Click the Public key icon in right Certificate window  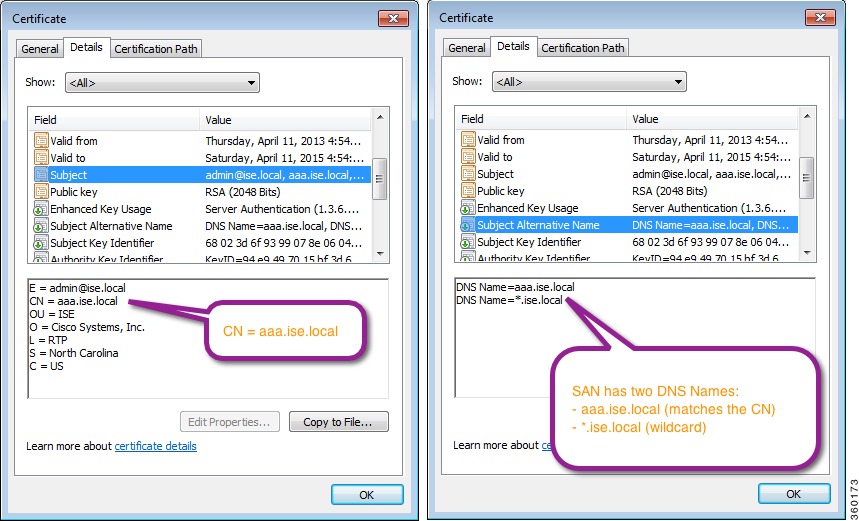coord(468,191)
